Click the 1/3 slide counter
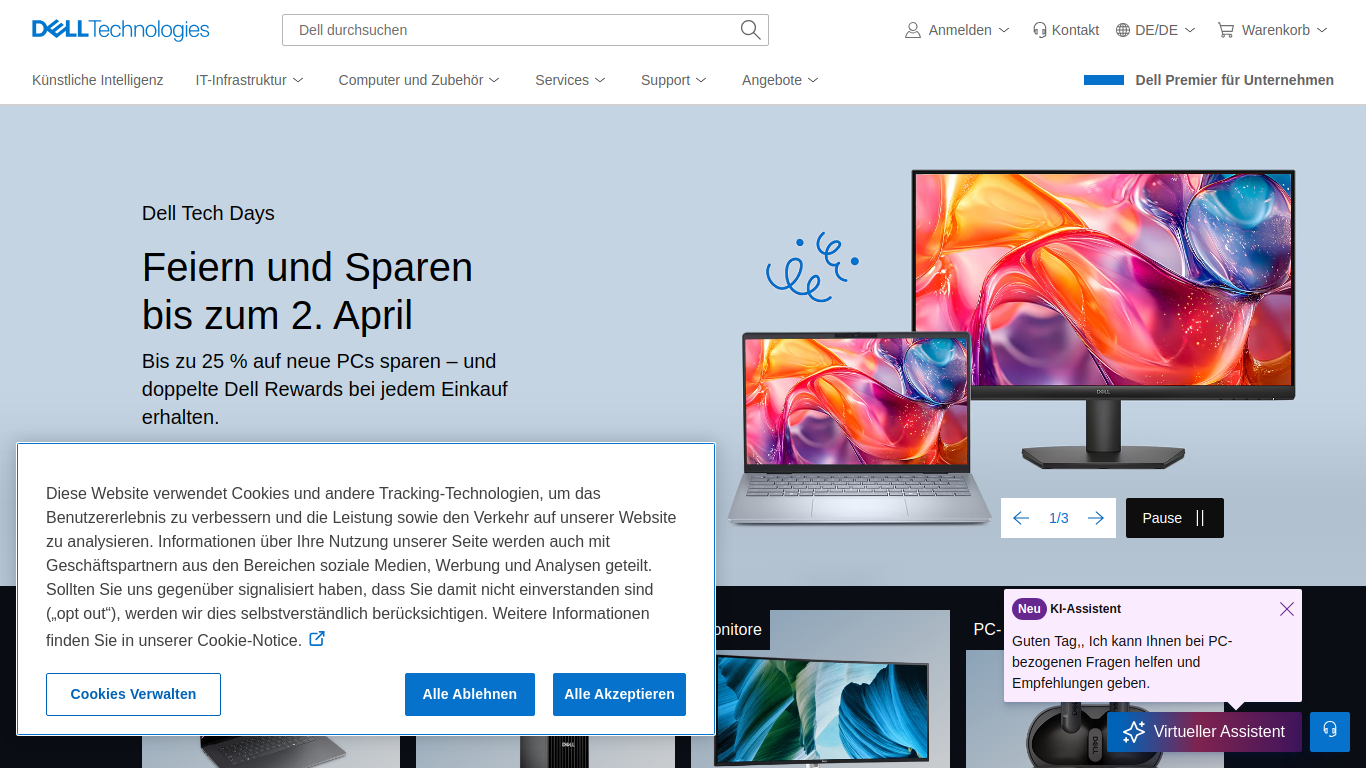 click(x=1059, y=518)
